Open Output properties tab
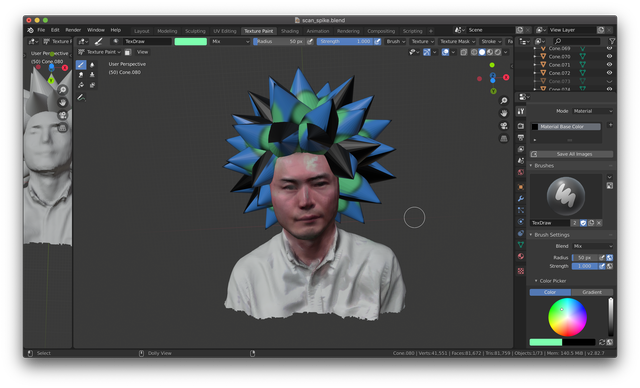The height and width of the screenshot is (388, 640). point(520,137)
